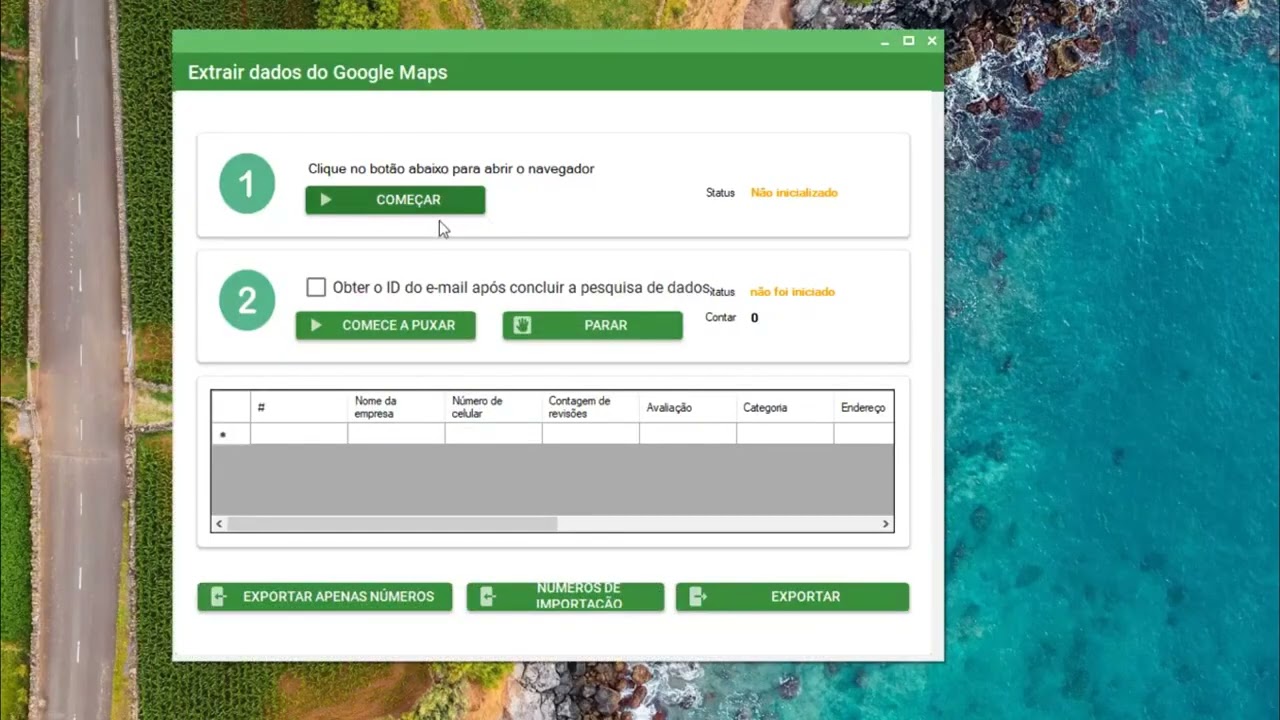The height and width of the screenshot is (720, 1280).
Task: Maximize the Extrair dados window
Action: point(908,41)
